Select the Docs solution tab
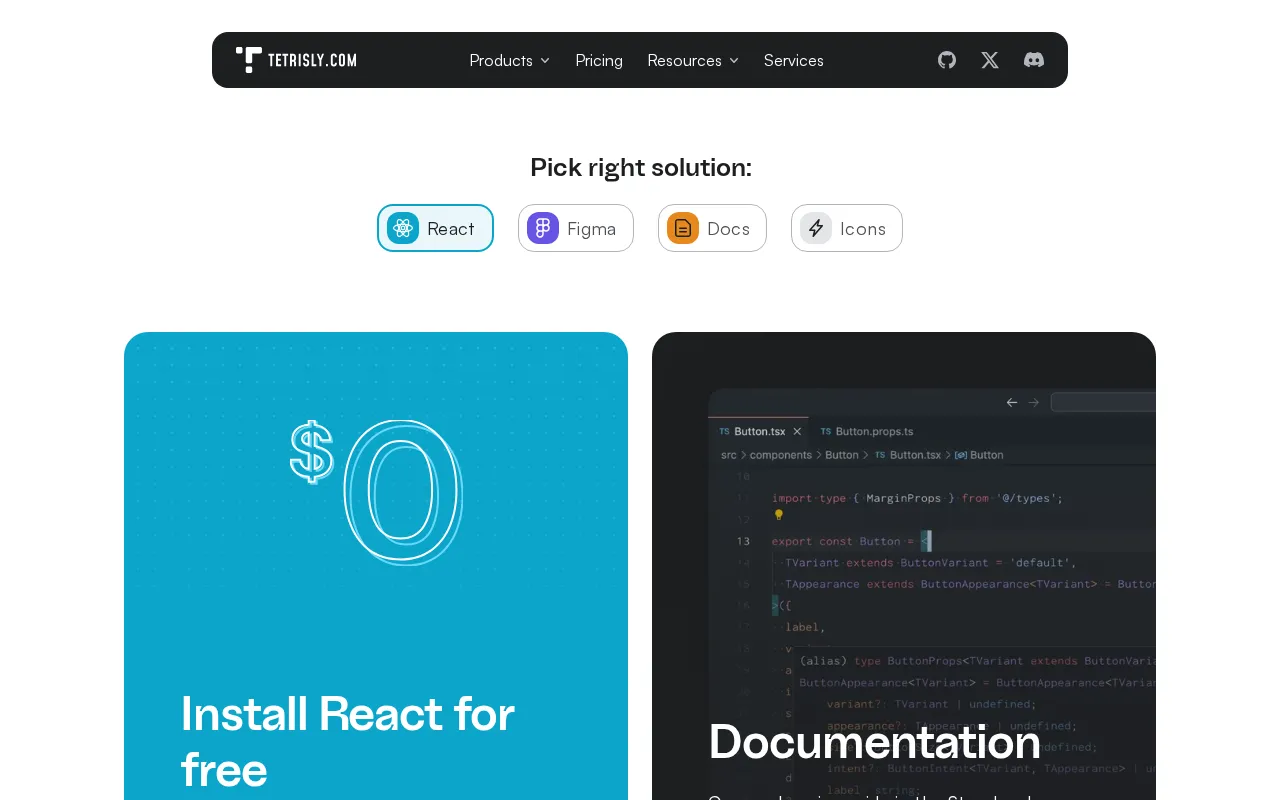1280x800 pixels. pos(712,228)
